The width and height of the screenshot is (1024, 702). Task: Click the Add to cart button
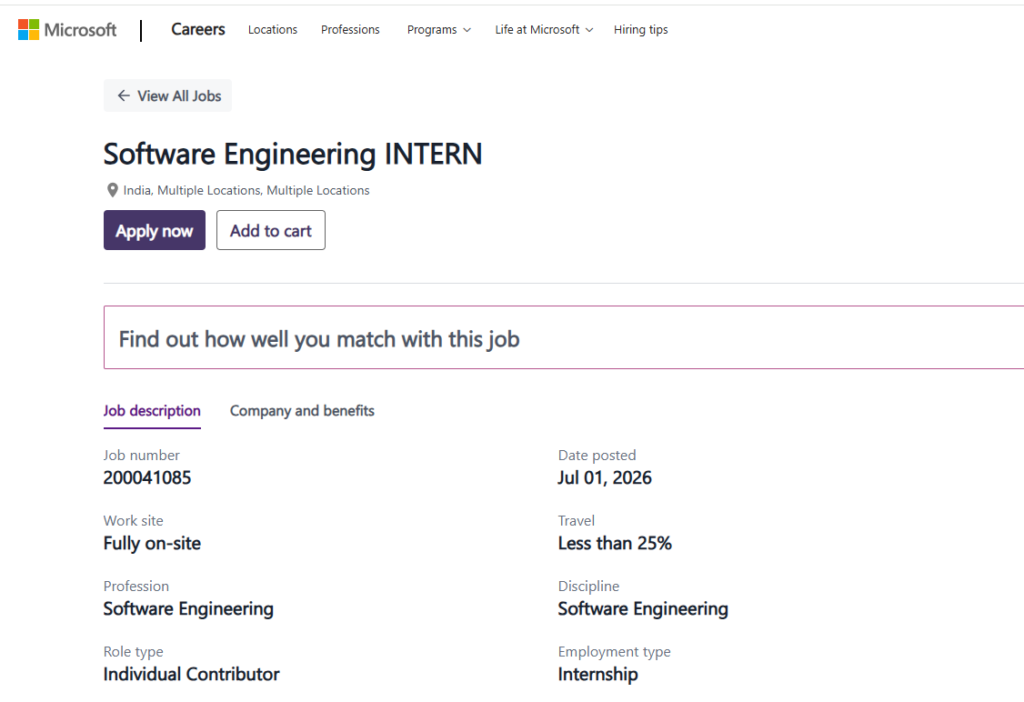pyautogui.click(x=270, y=230)
